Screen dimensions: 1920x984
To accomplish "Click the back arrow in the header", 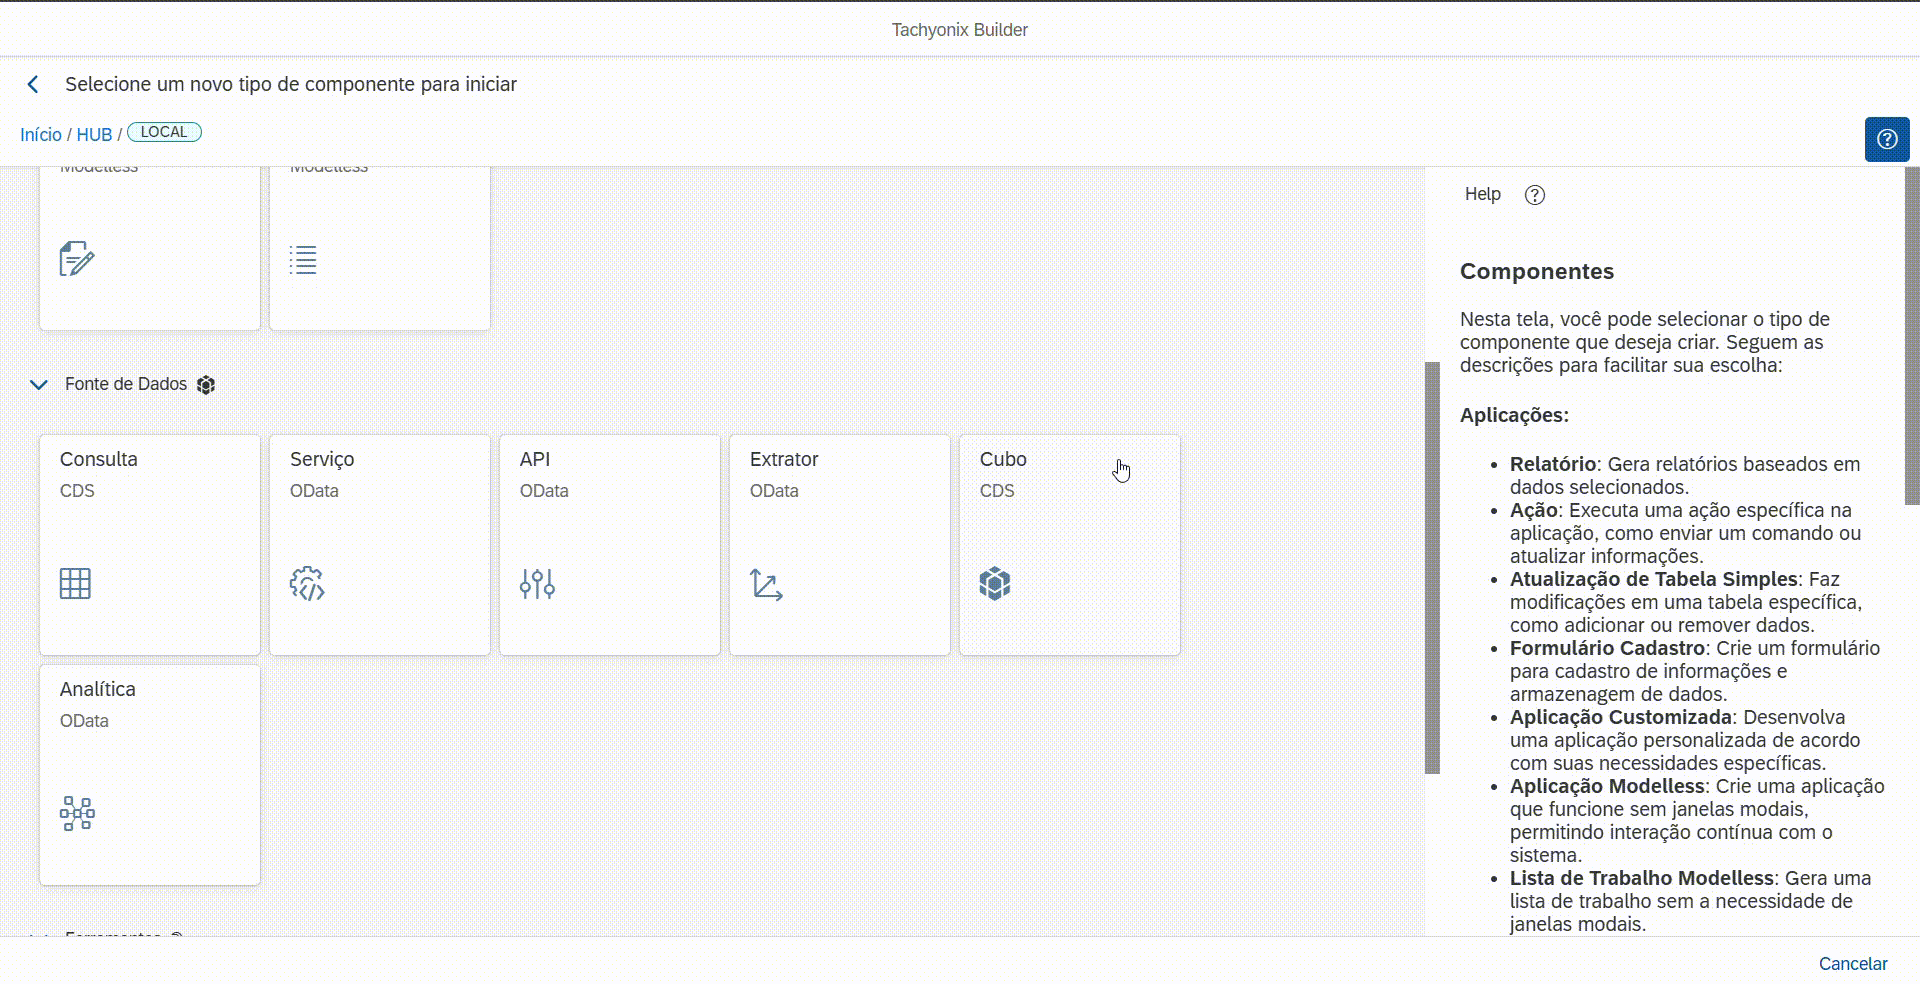I will (x=33, y=85).
